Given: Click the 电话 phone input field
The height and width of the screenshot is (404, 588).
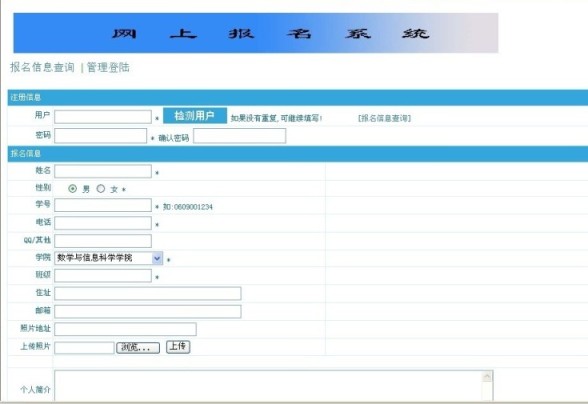Looking at the screenshot, I should click(x=103, y=223).
